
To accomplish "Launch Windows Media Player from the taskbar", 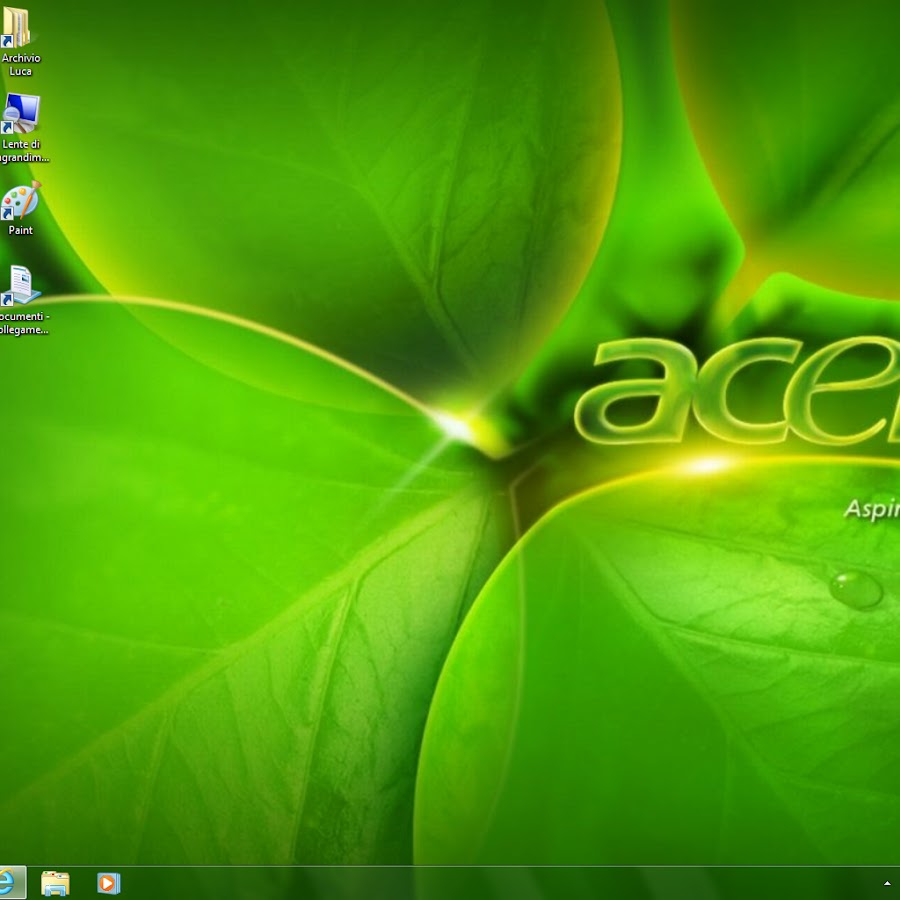I will 108,883.
